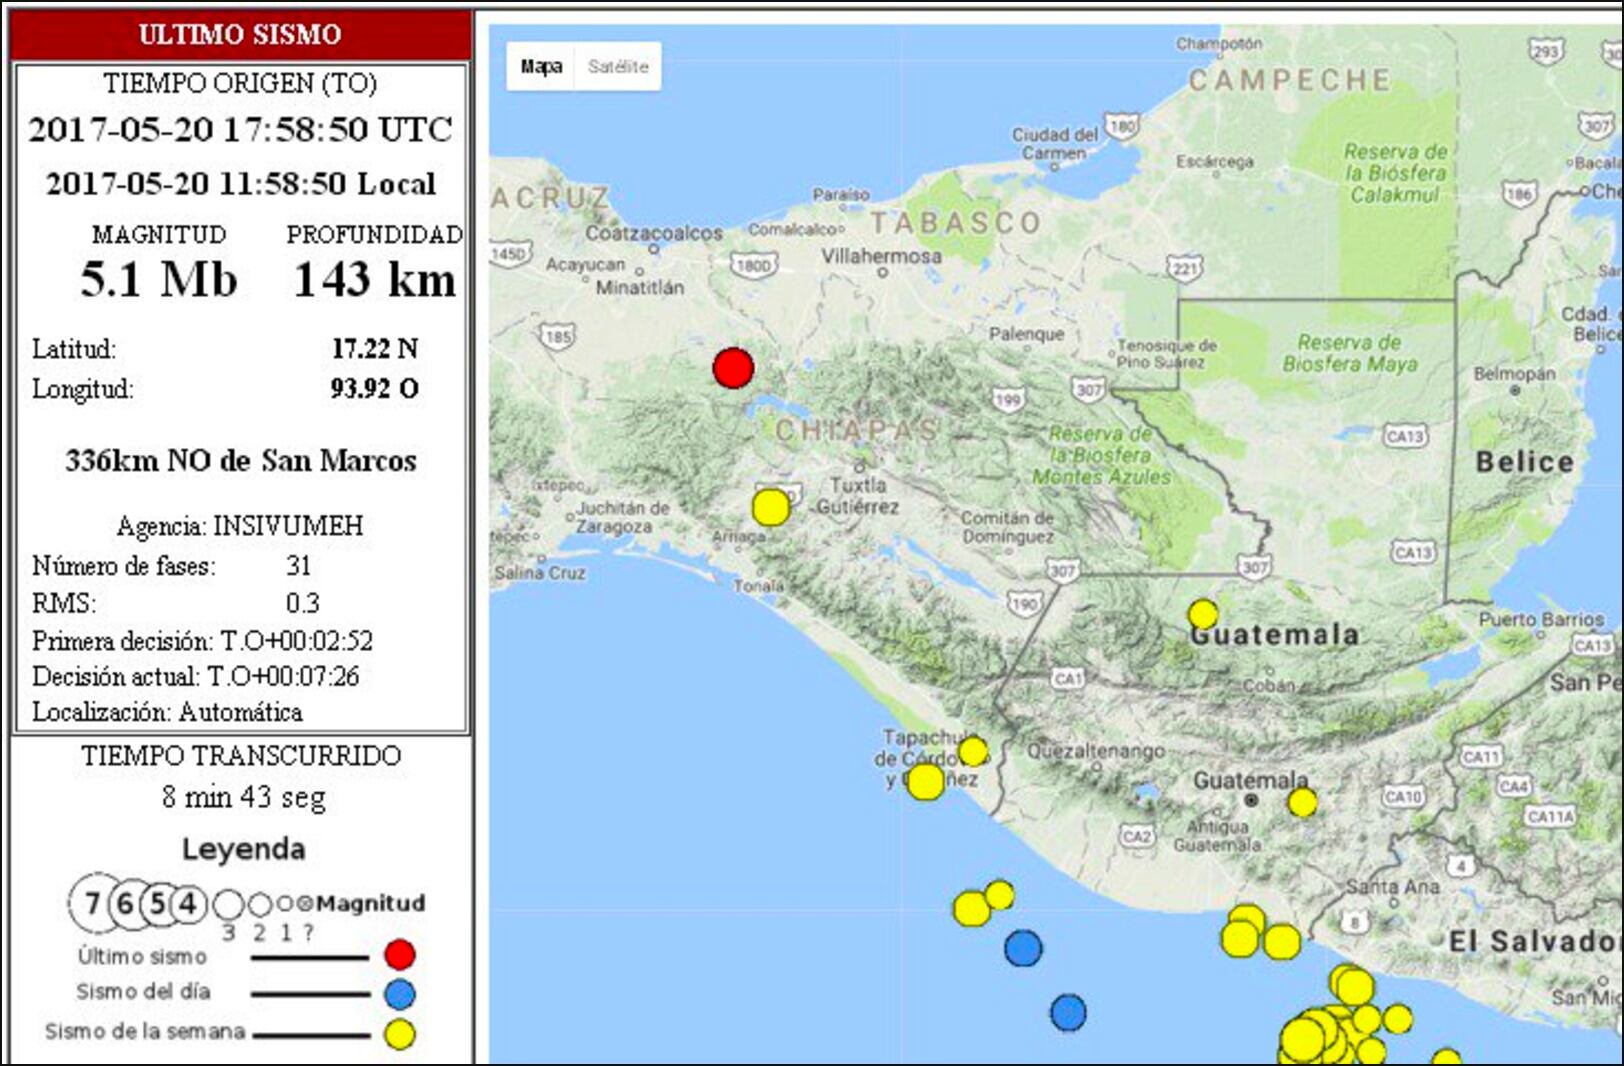The width and height of the screenshot is (1624, 1066).
Task: Click the Belice country label
Action: [x=1524, y=462]
